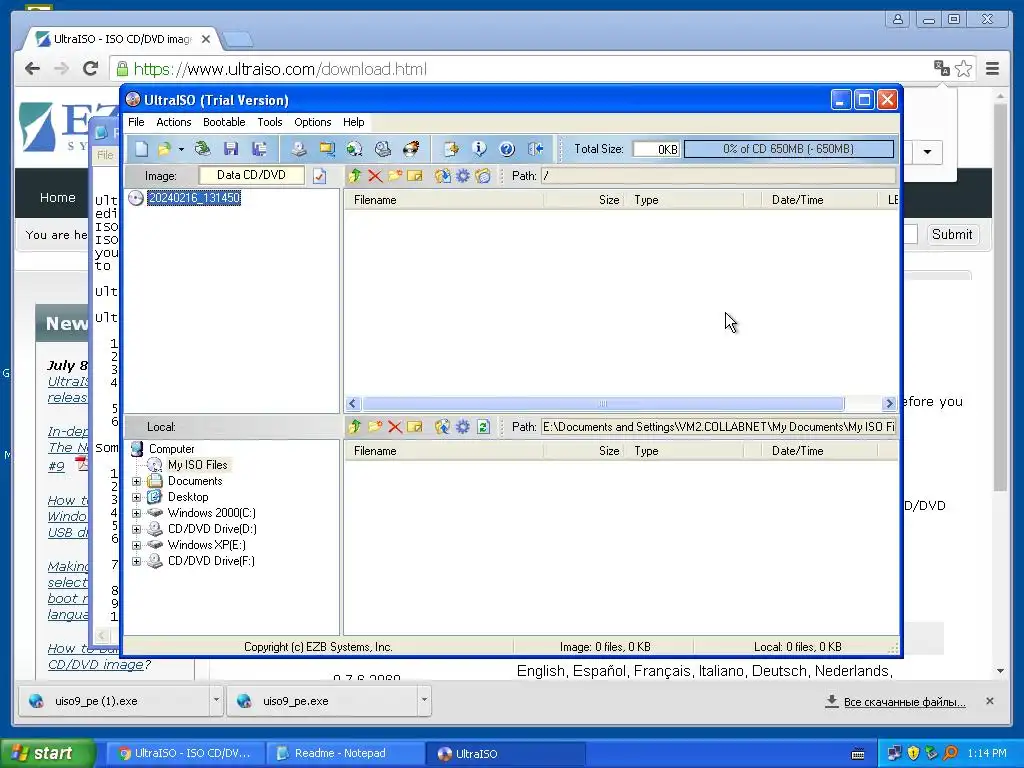The image size is (1024, 768).
Task: Click the Exit door toolbar icon
Action: pos(536,149)
